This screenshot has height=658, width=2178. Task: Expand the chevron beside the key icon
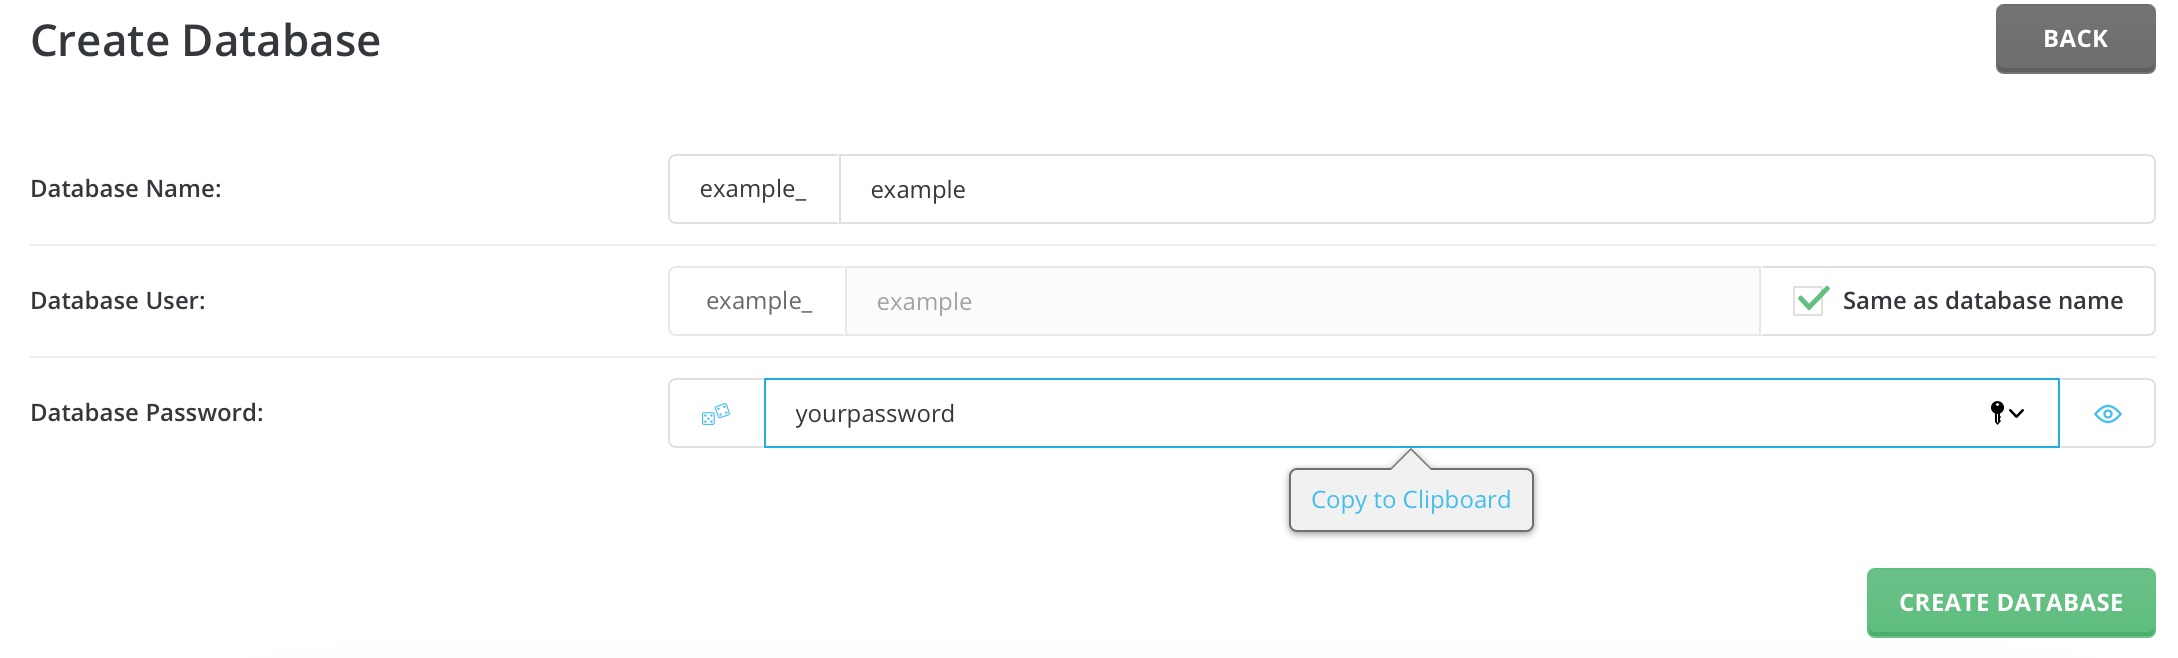(2017, 413)
